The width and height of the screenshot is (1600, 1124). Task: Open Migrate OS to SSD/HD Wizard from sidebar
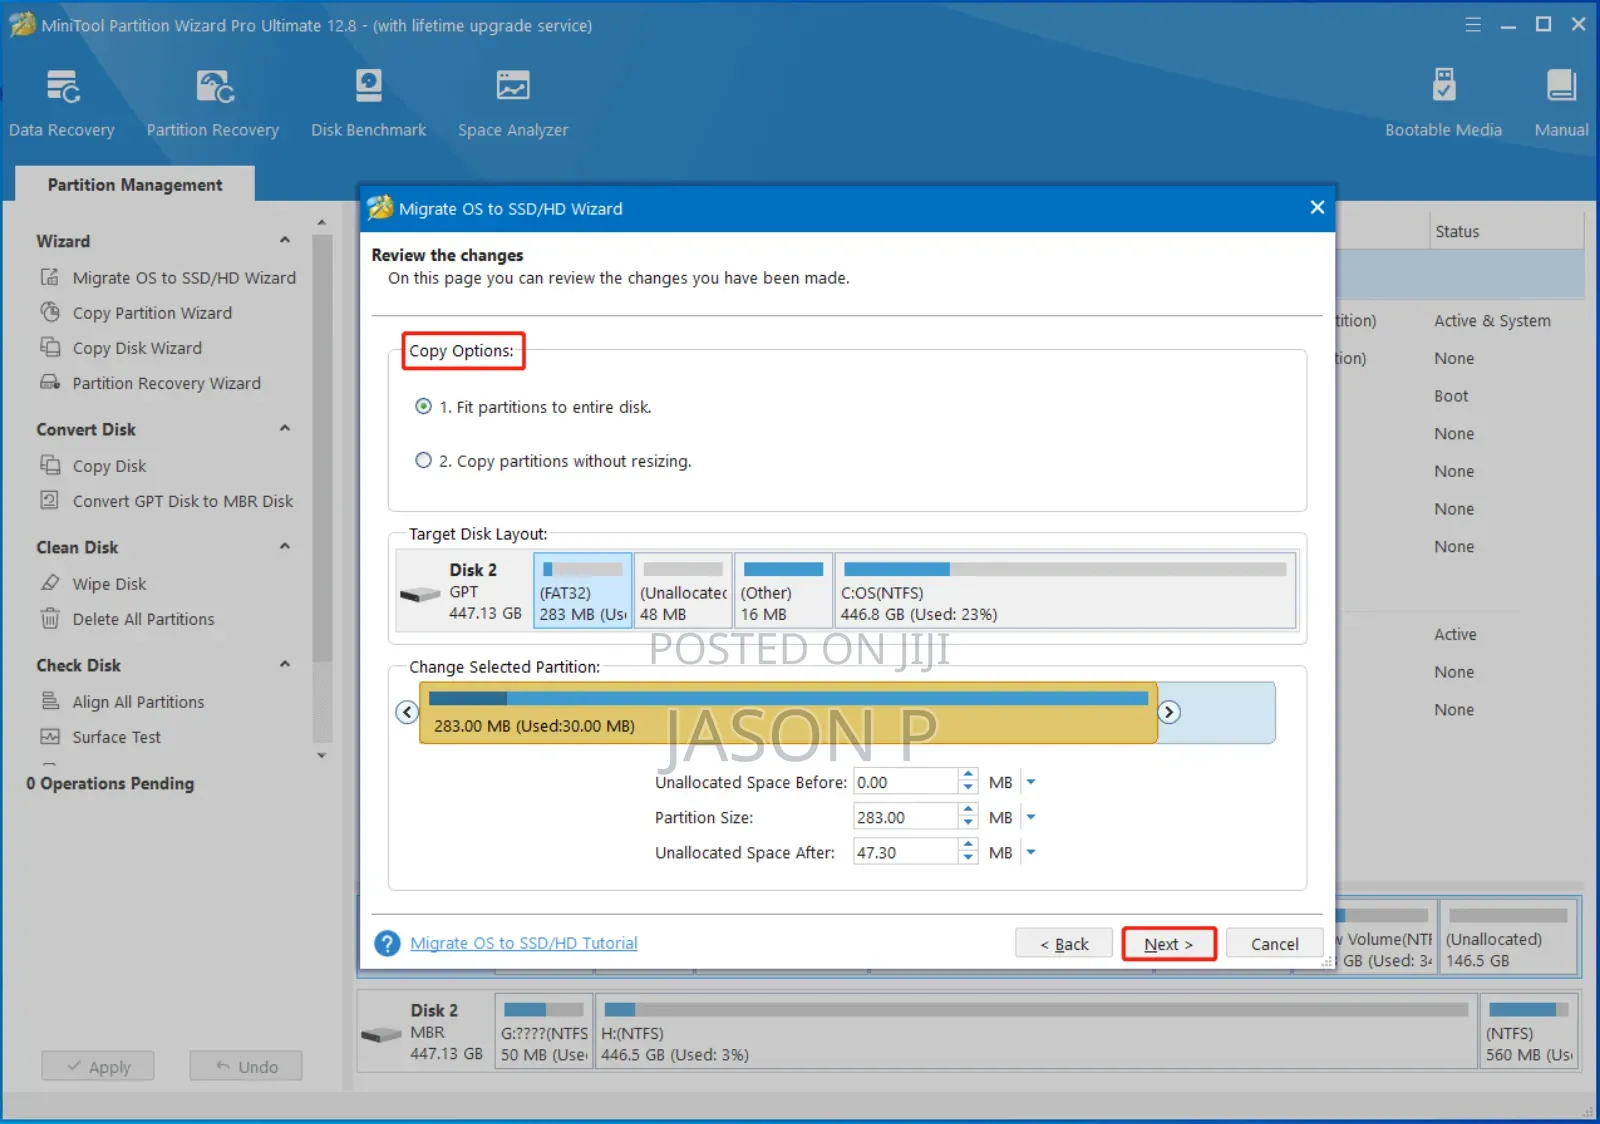(x=184, y=278)
